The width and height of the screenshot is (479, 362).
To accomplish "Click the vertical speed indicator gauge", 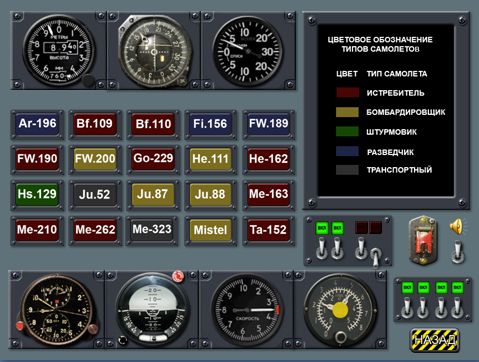I will click(248, 51).
